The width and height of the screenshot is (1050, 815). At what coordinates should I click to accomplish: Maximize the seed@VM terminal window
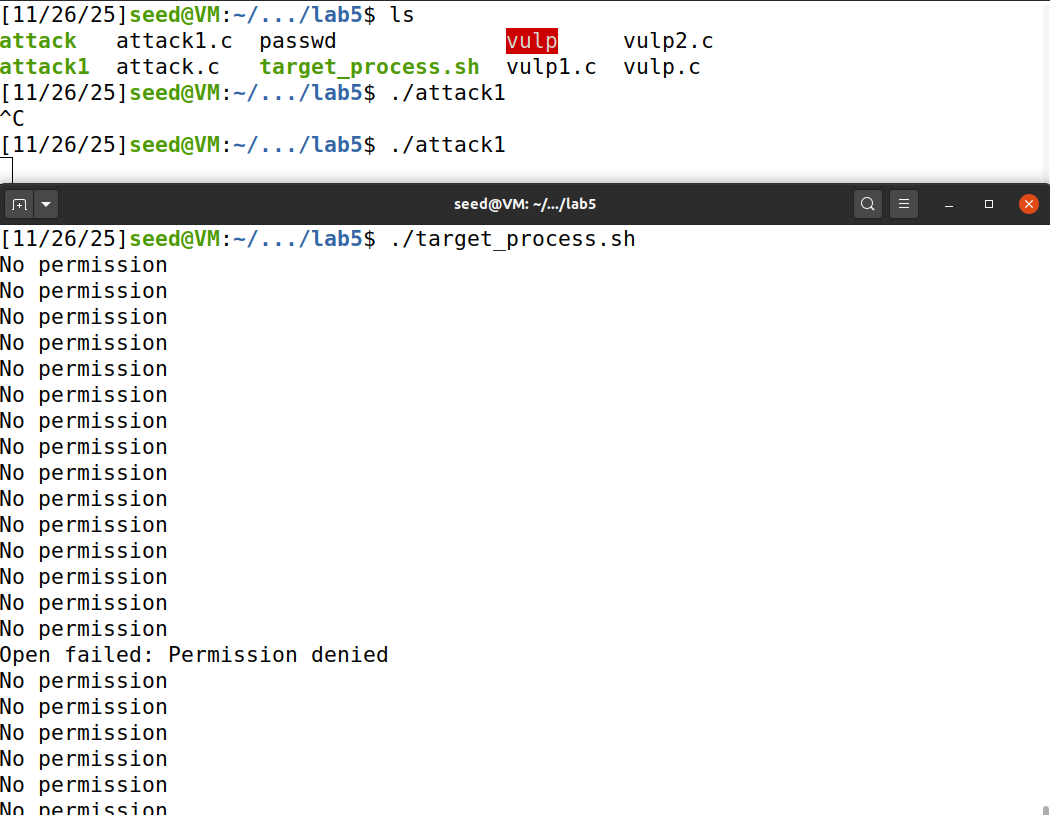[x=988, y=204]
